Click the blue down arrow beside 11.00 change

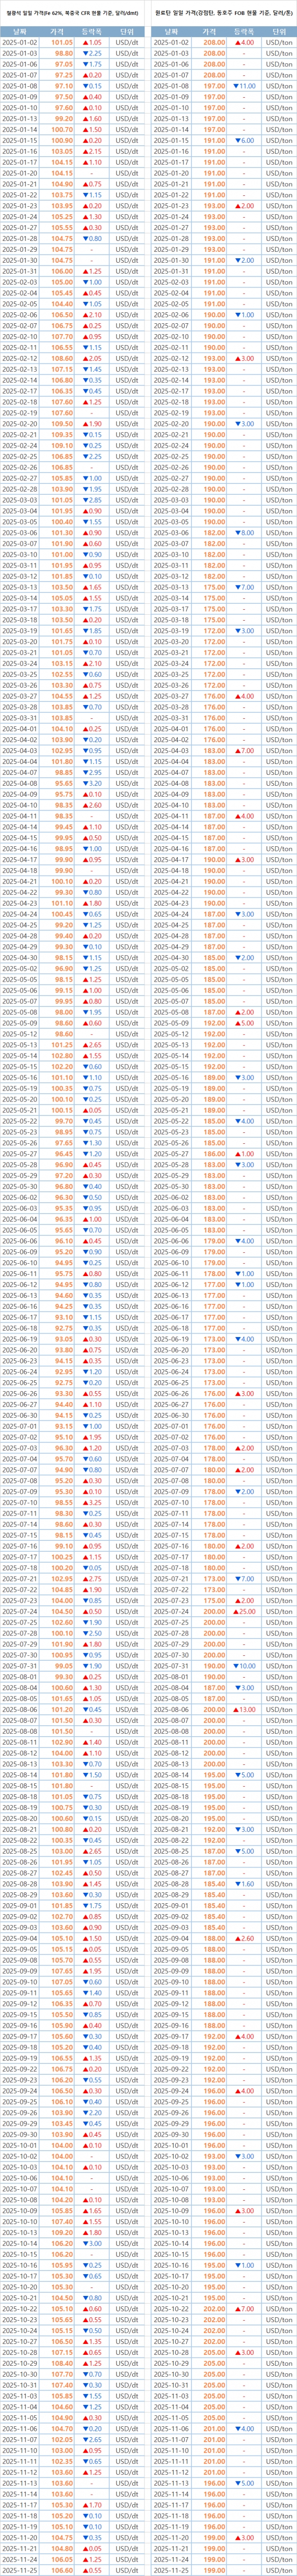pos(235,86)
